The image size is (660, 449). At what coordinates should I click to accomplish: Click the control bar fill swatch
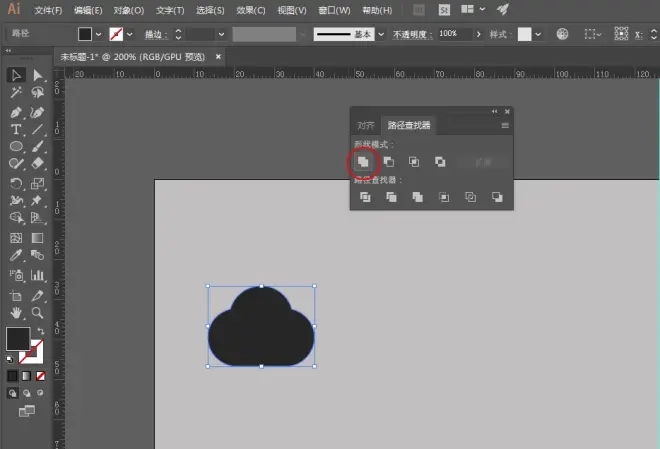pos(85,34)
